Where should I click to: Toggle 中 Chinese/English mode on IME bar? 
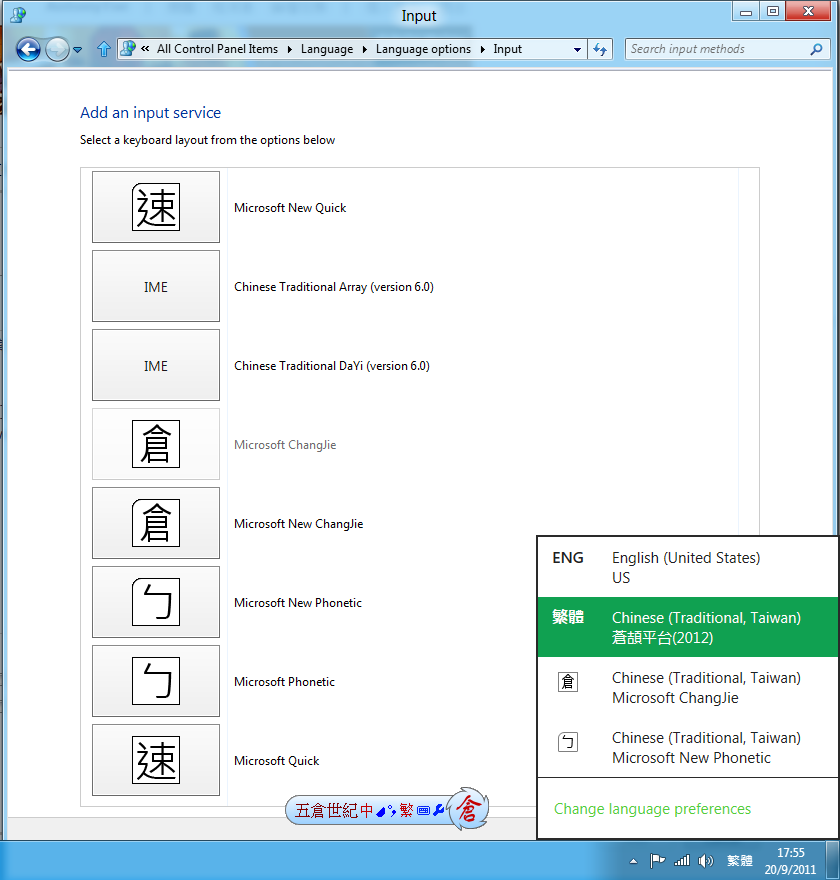[367, 810]
